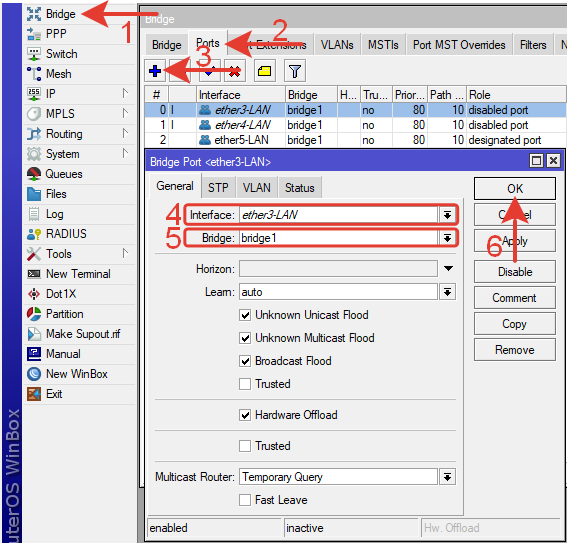Select the ether4-LAN row in table
The image size is (567, 543).
355,125
